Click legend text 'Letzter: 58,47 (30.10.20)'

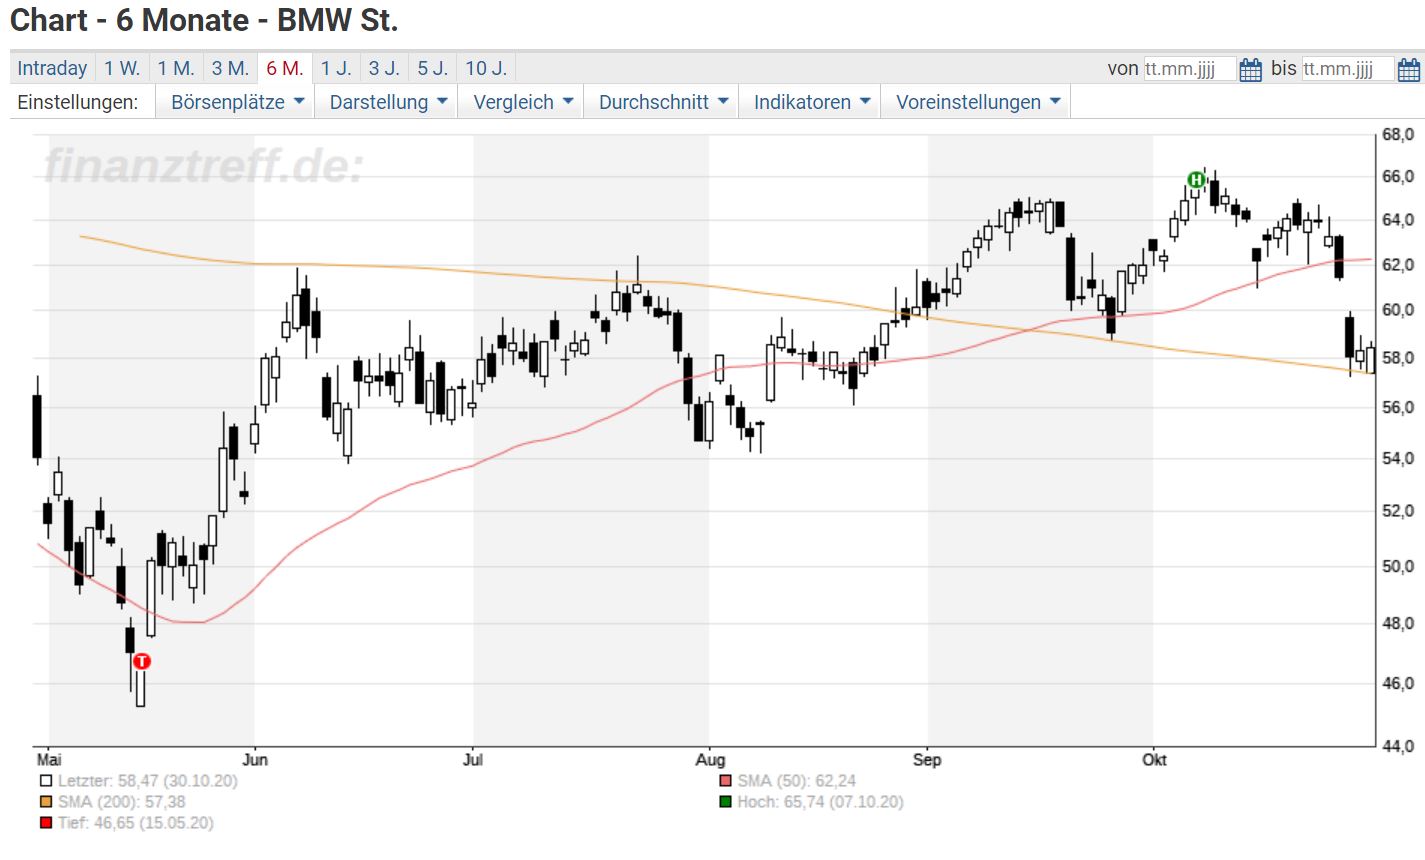point(148,781)
